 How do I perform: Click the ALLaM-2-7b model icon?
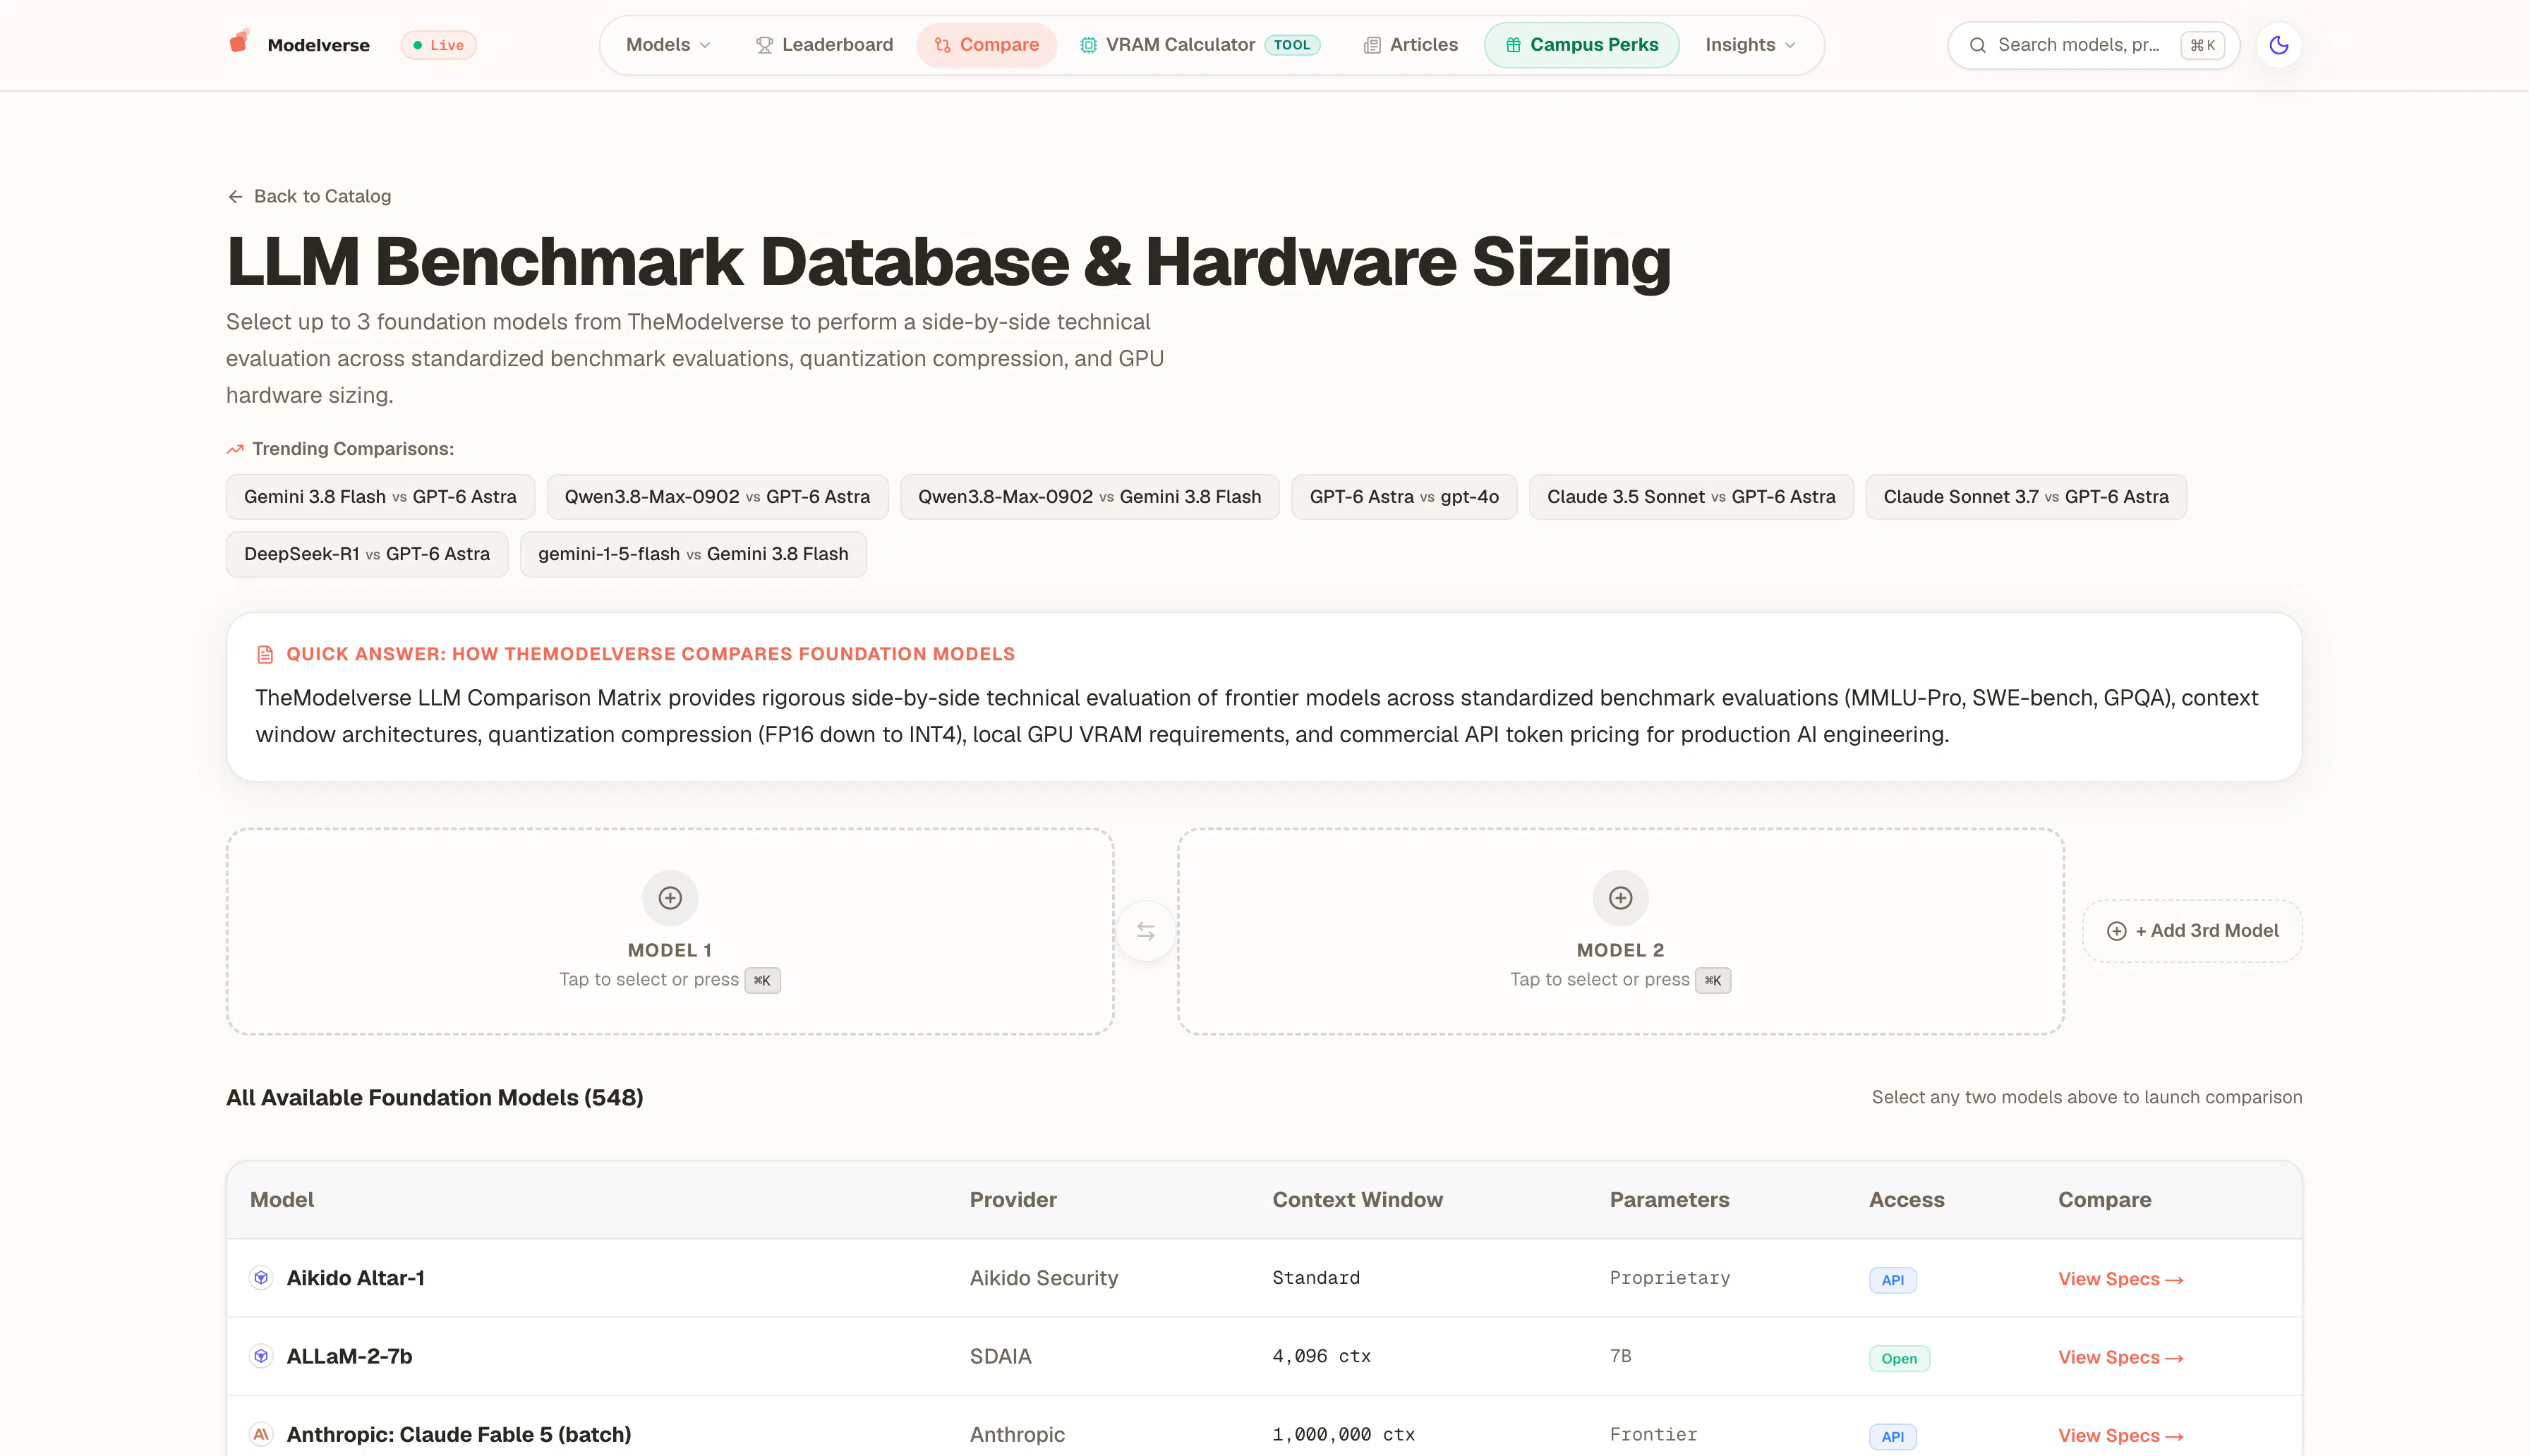261,1355
